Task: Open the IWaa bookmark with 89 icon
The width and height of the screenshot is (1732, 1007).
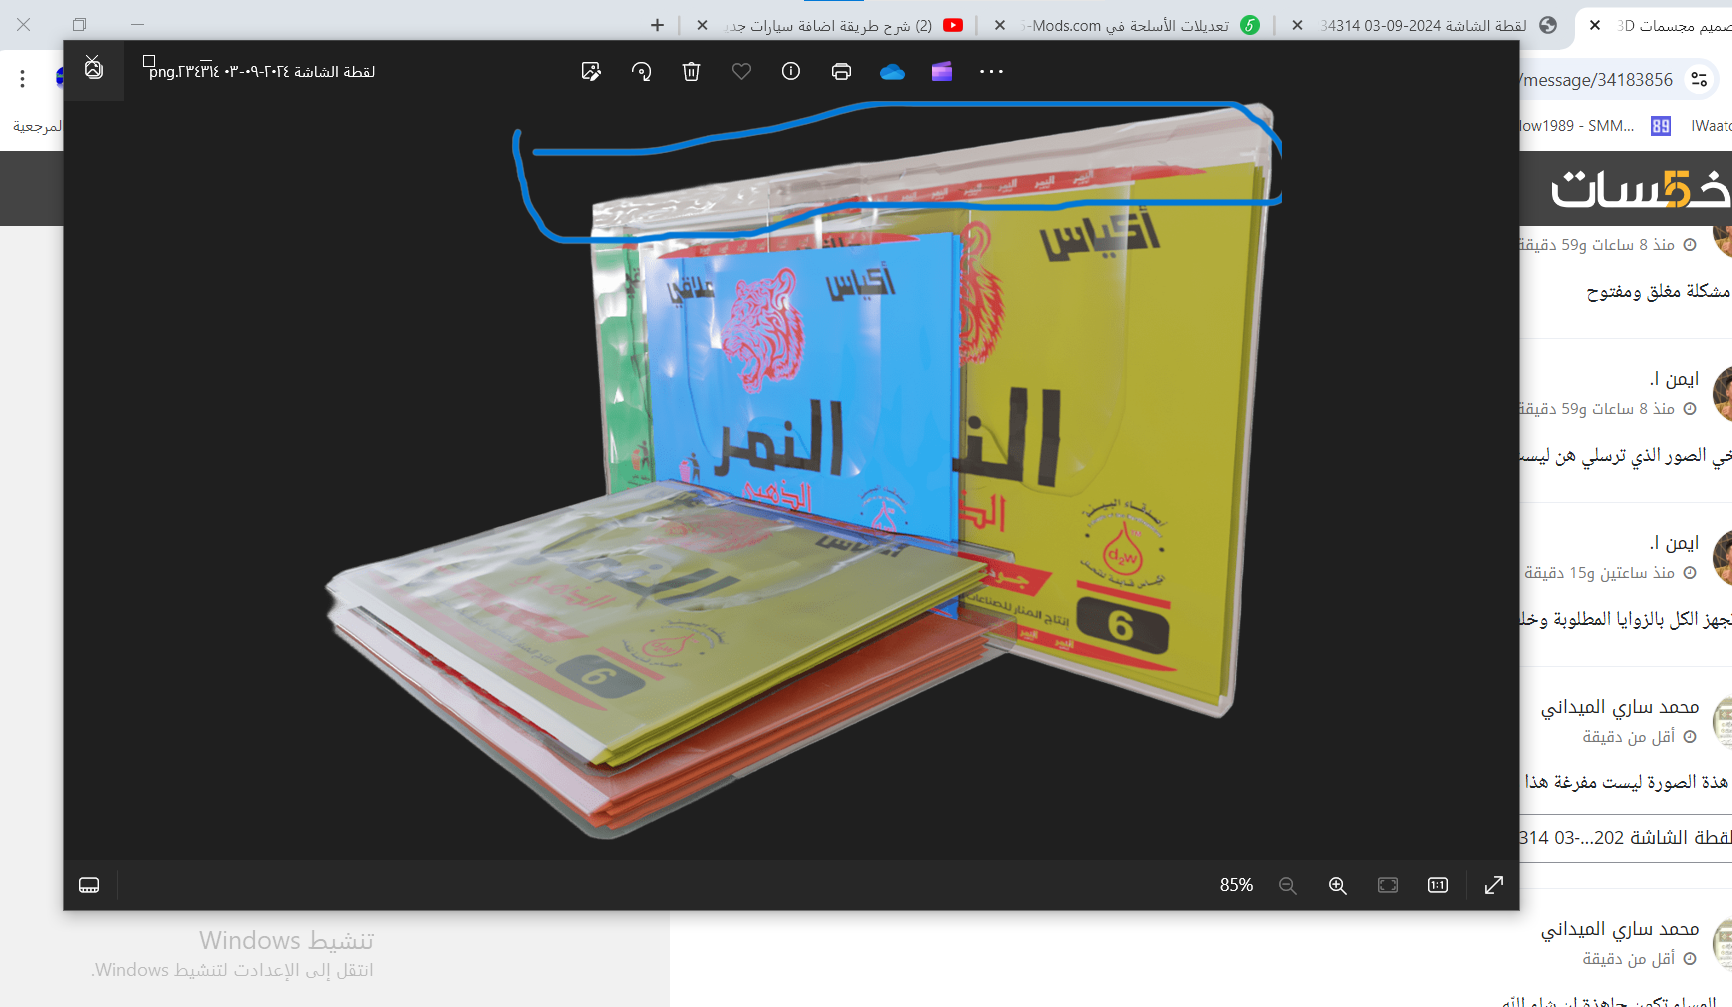Action: click(x=1691, y=126)
